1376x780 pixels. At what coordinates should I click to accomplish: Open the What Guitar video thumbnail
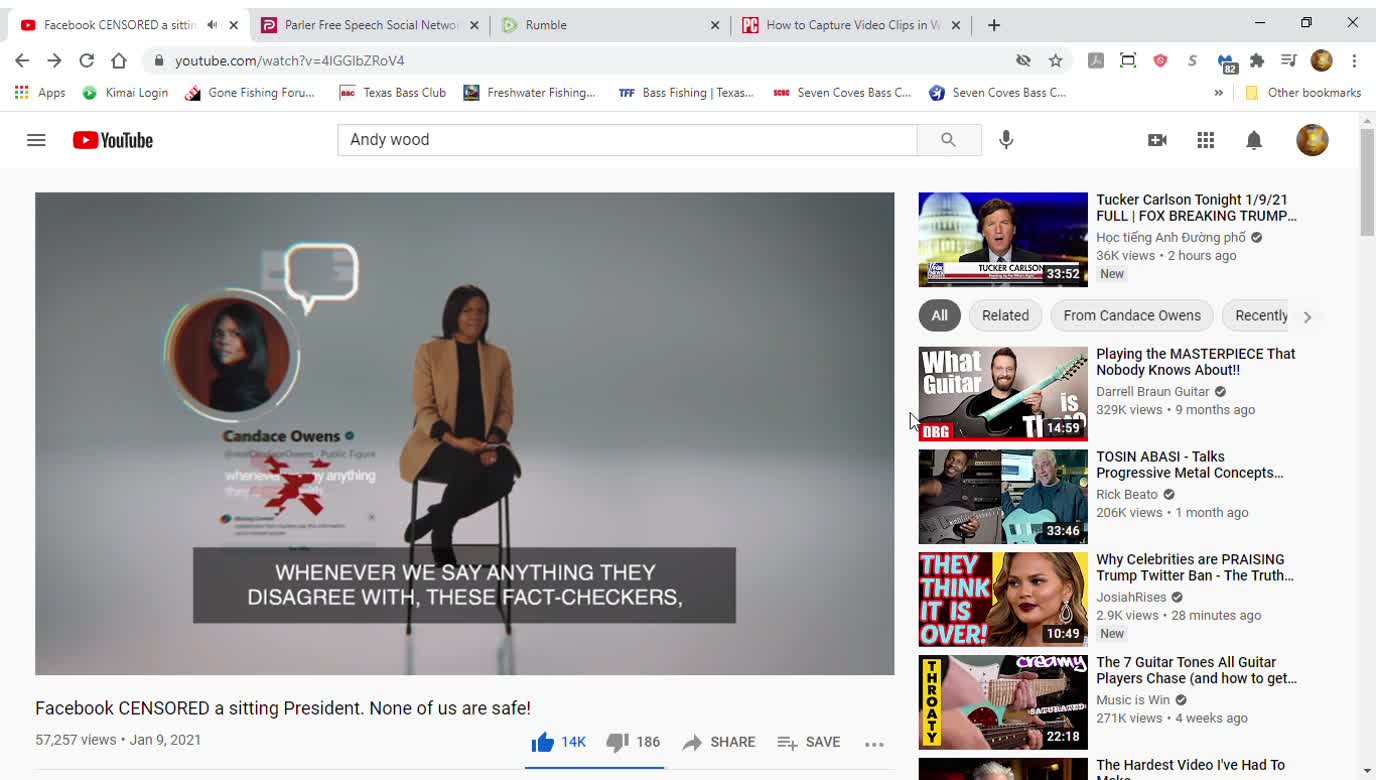1003,394
